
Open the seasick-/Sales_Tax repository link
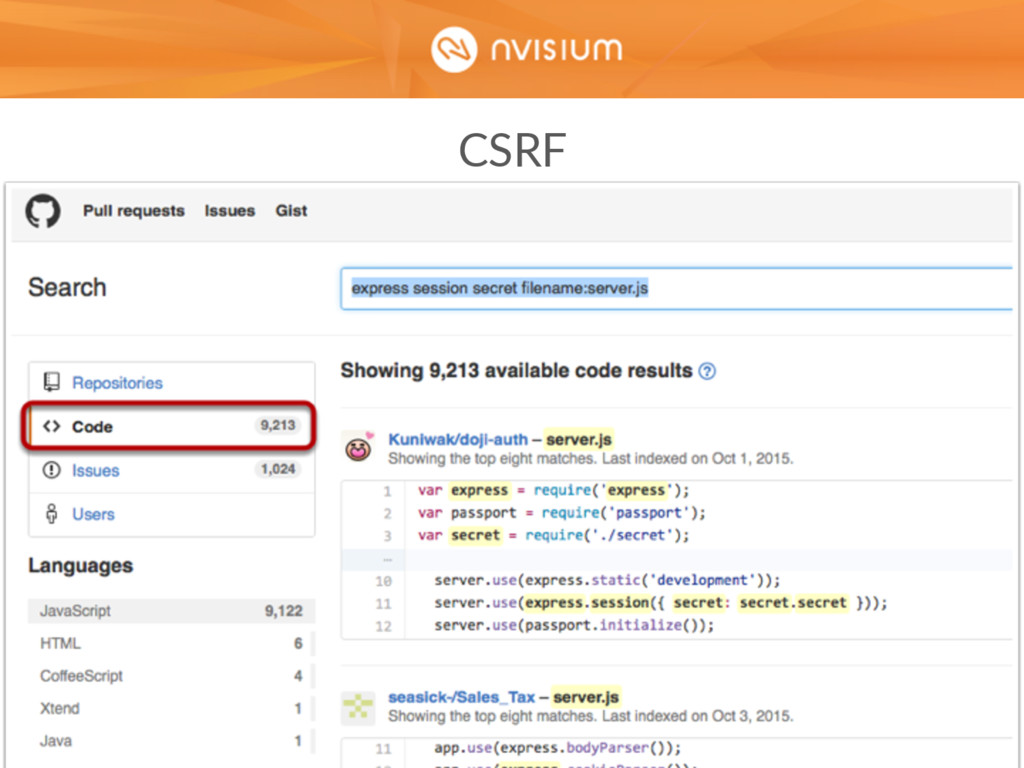coord(461,697)
